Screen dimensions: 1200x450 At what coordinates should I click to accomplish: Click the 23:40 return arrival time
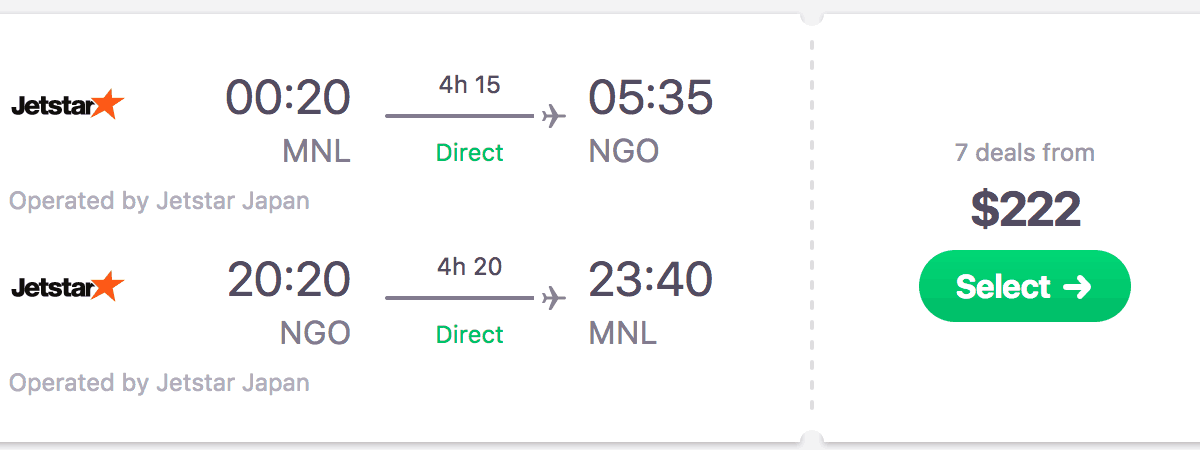[x=650, y=280]
